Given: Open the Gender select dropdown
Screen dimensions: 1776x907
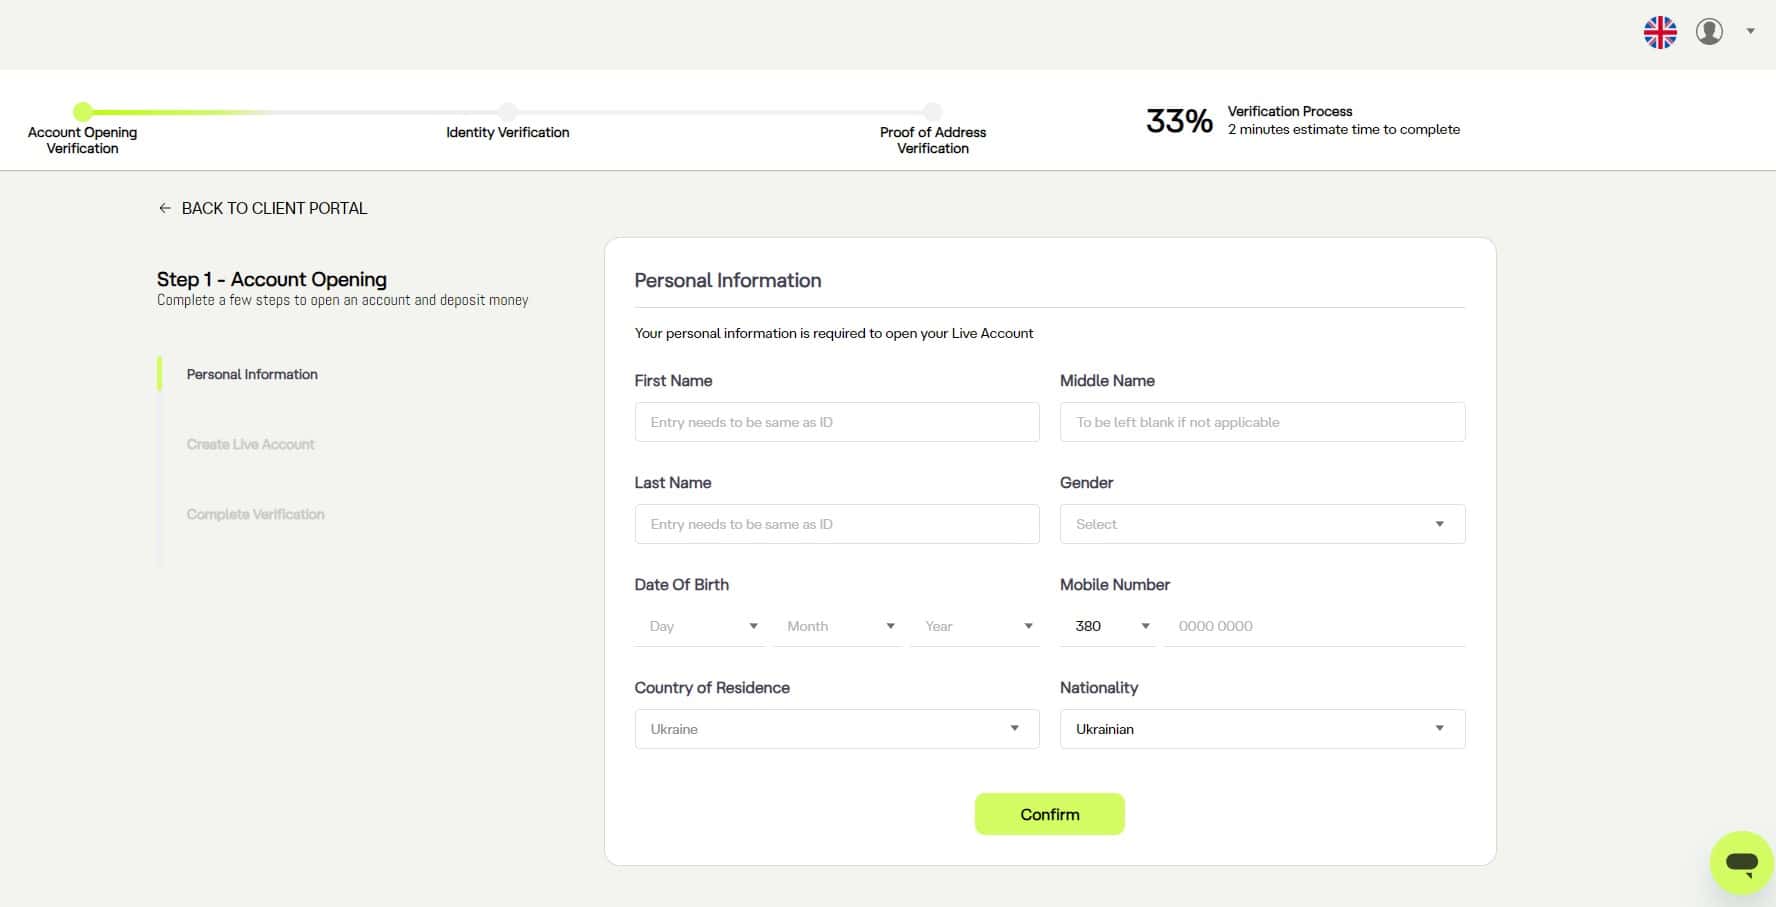Looking at the screenshot, I should pos(1262,524).
